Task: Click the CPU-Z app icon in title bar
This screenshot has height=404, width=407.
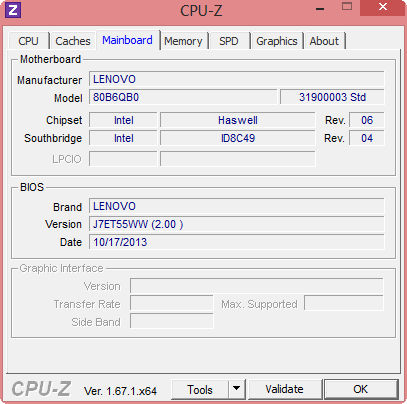Action: pos(13,10)
